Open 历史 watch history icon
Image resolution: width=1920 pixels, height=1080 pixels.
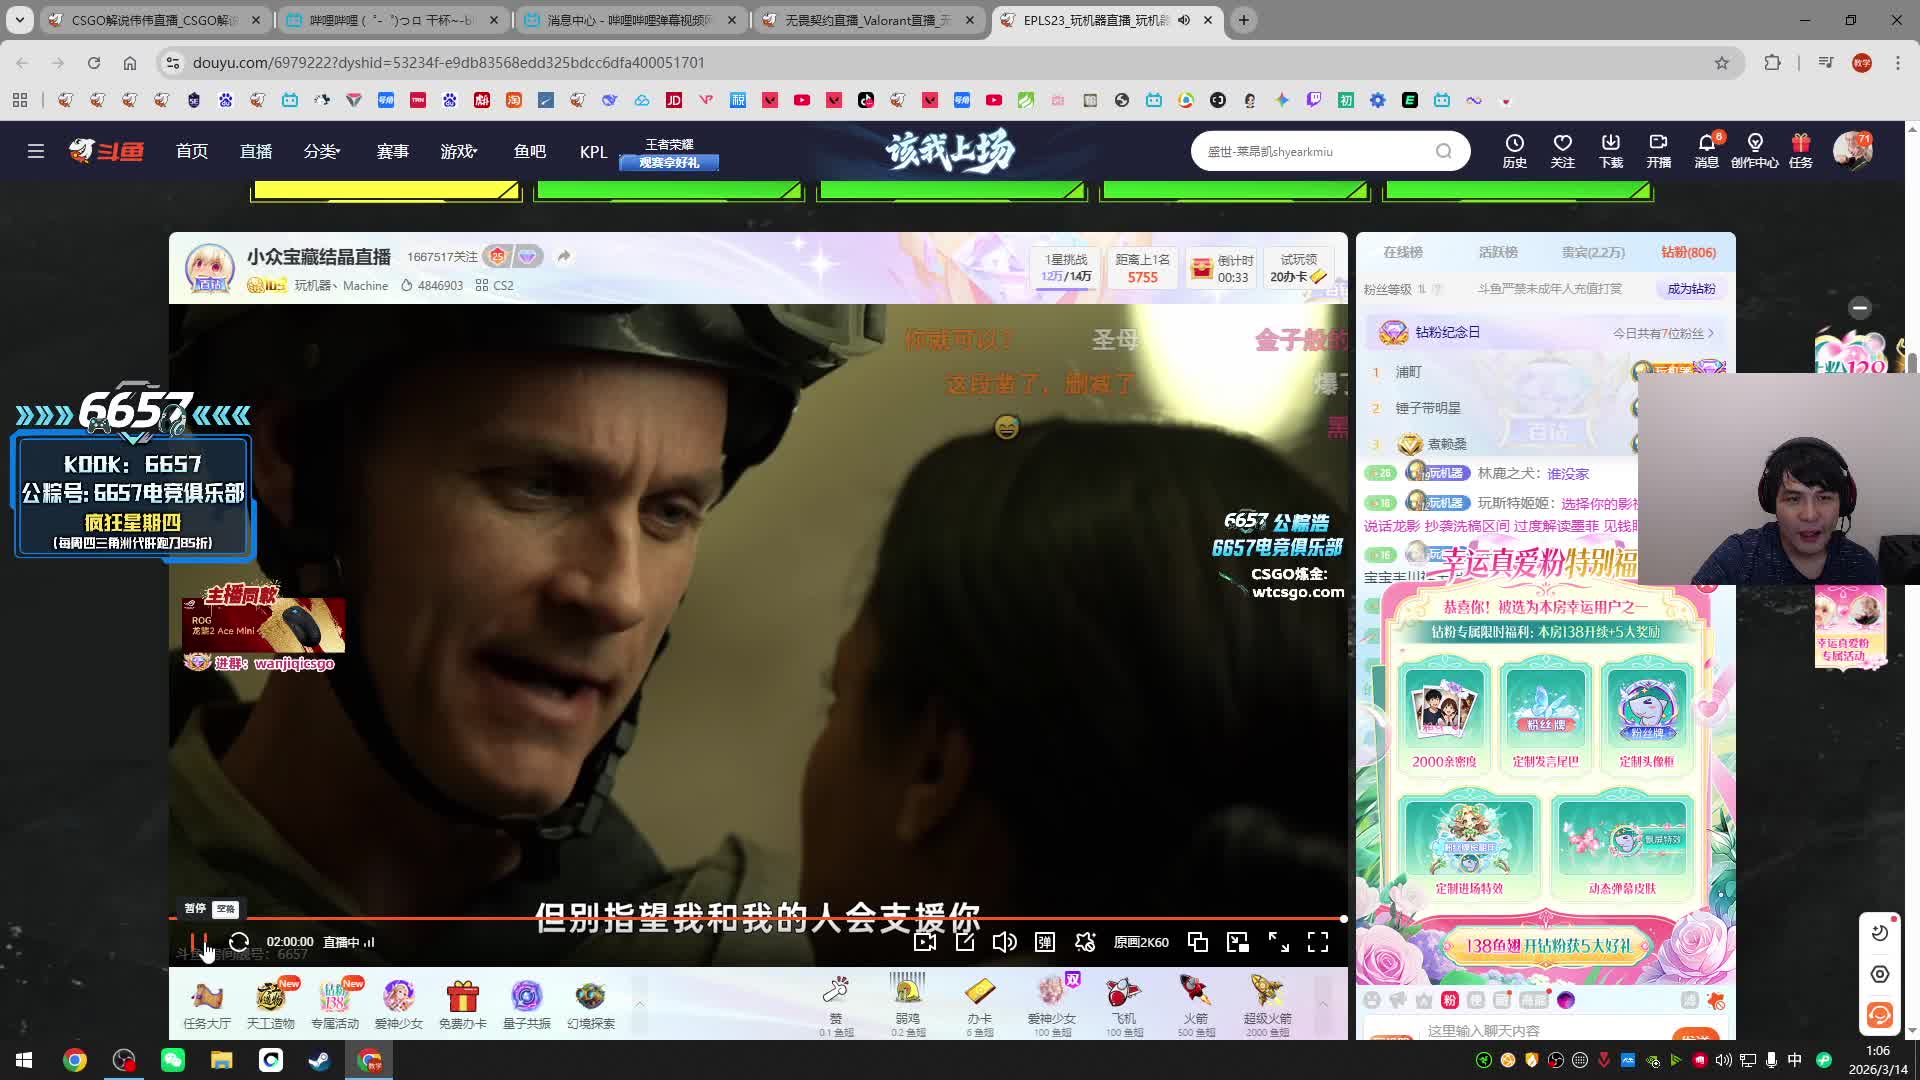[x=1514, y=150]
